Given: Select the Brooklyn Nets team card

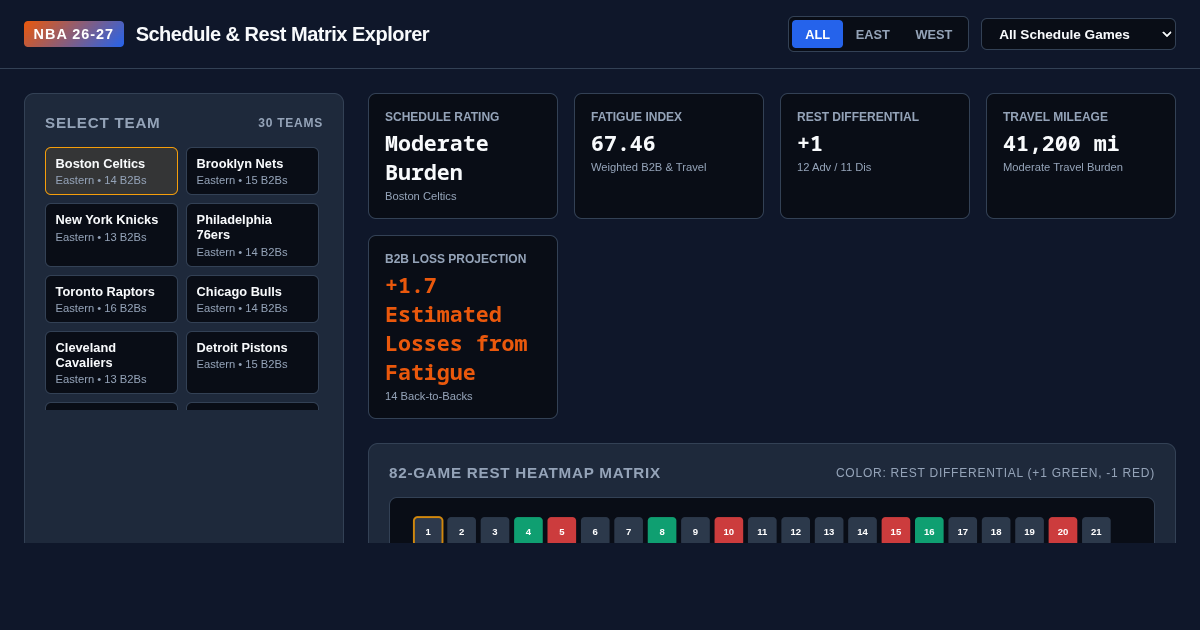Looking at the screenshot, I should click(x=252, y=171).
